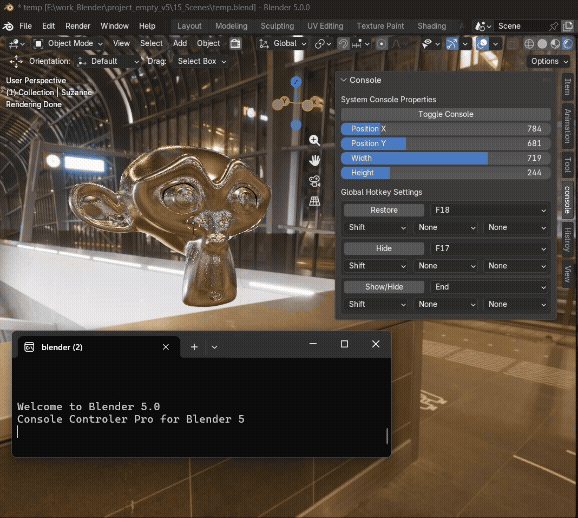Click the Toggle Console button
The image size is (578, 518).
point(446,114)
